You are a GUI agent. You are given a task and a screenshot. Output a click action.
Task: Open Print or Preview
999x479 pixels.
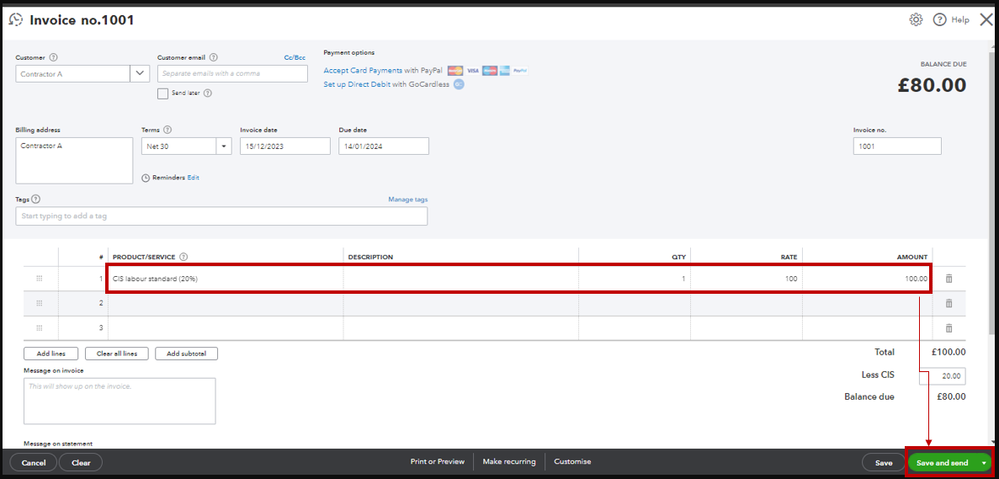(437, 462)
